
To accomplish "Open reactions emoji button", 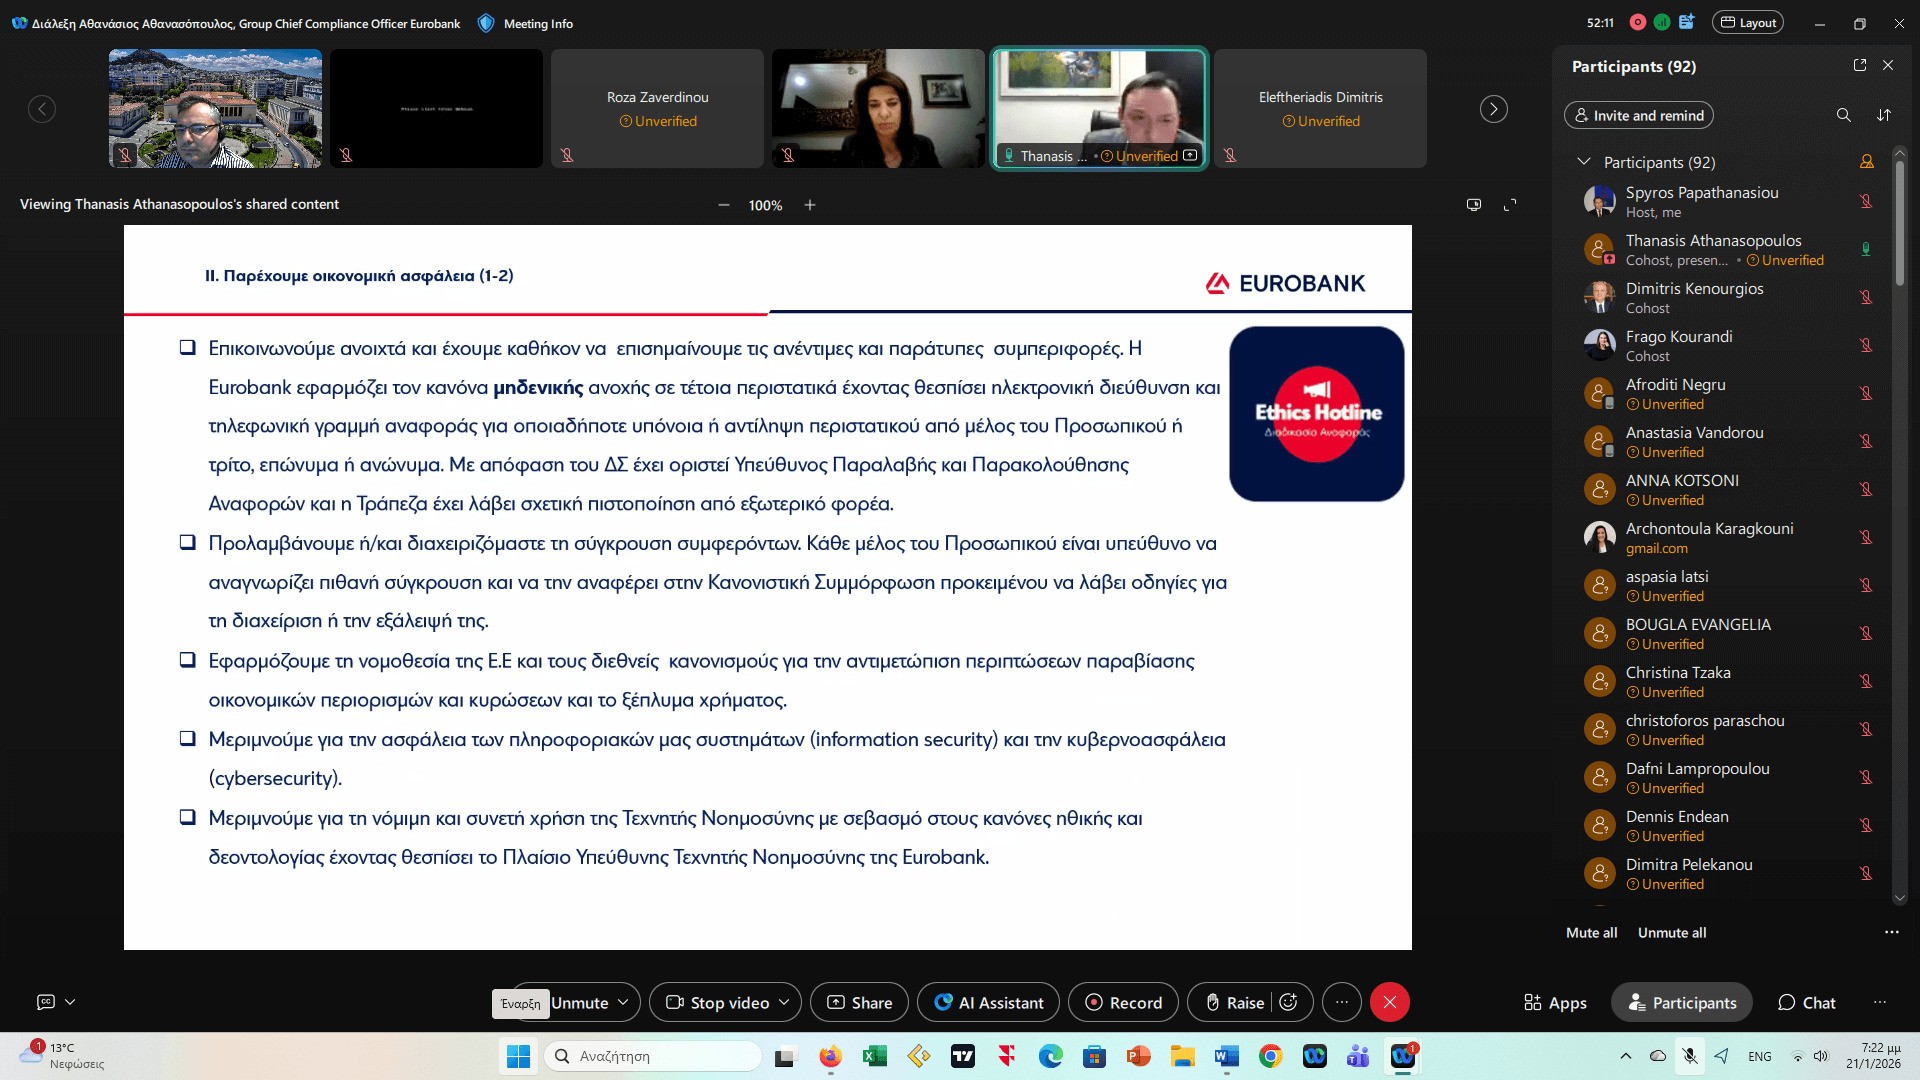I will tap(1289, 1002).
